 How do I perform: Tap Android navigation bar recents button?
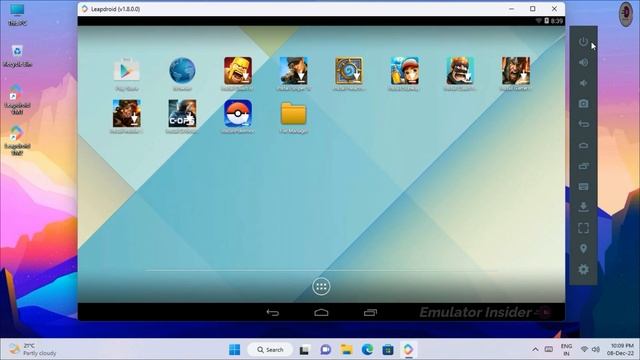[x=370, y=313]
